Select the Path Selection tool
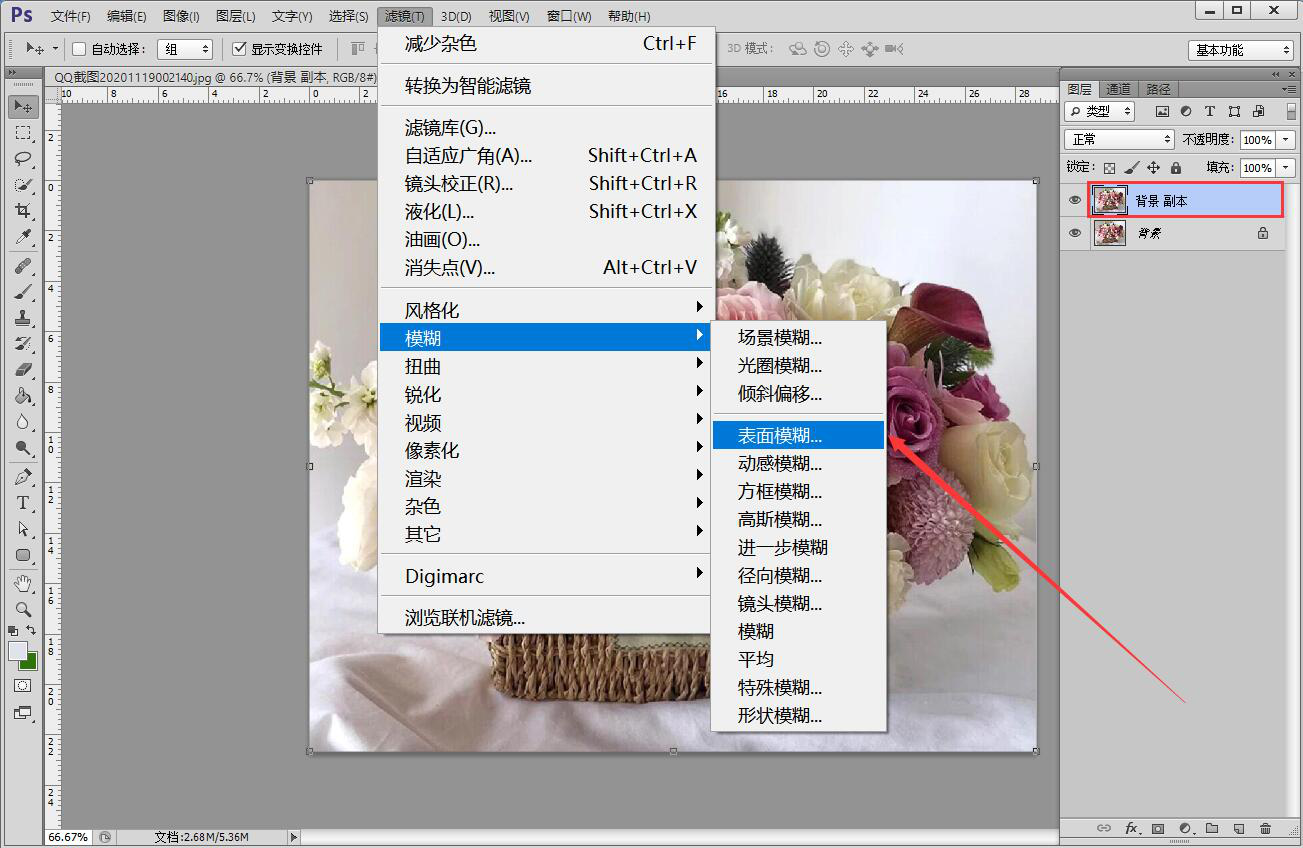1303x848 pixels. pyautogui.click(x=23, y=529)
